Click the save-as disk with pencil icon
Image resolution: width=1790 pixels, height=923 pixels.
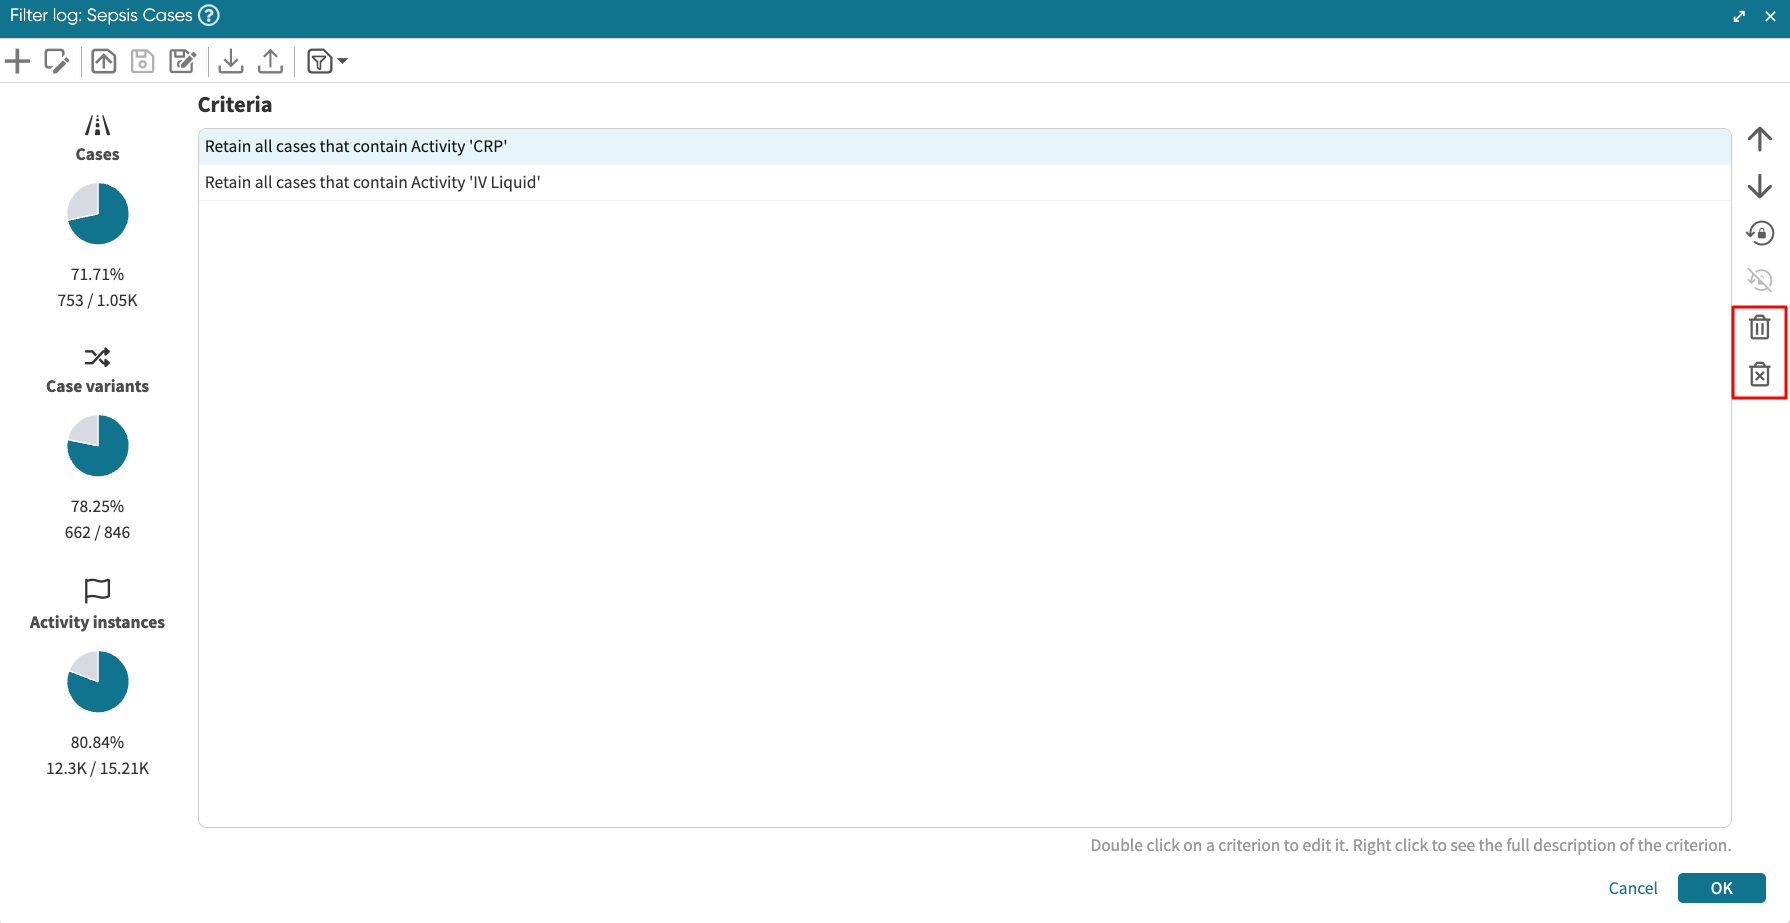tap(182, 62)
